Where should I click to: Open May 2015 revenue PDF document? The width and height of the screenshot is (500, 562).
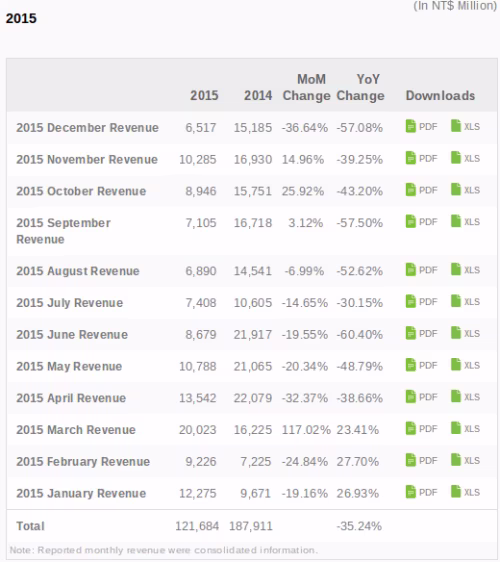422,365
